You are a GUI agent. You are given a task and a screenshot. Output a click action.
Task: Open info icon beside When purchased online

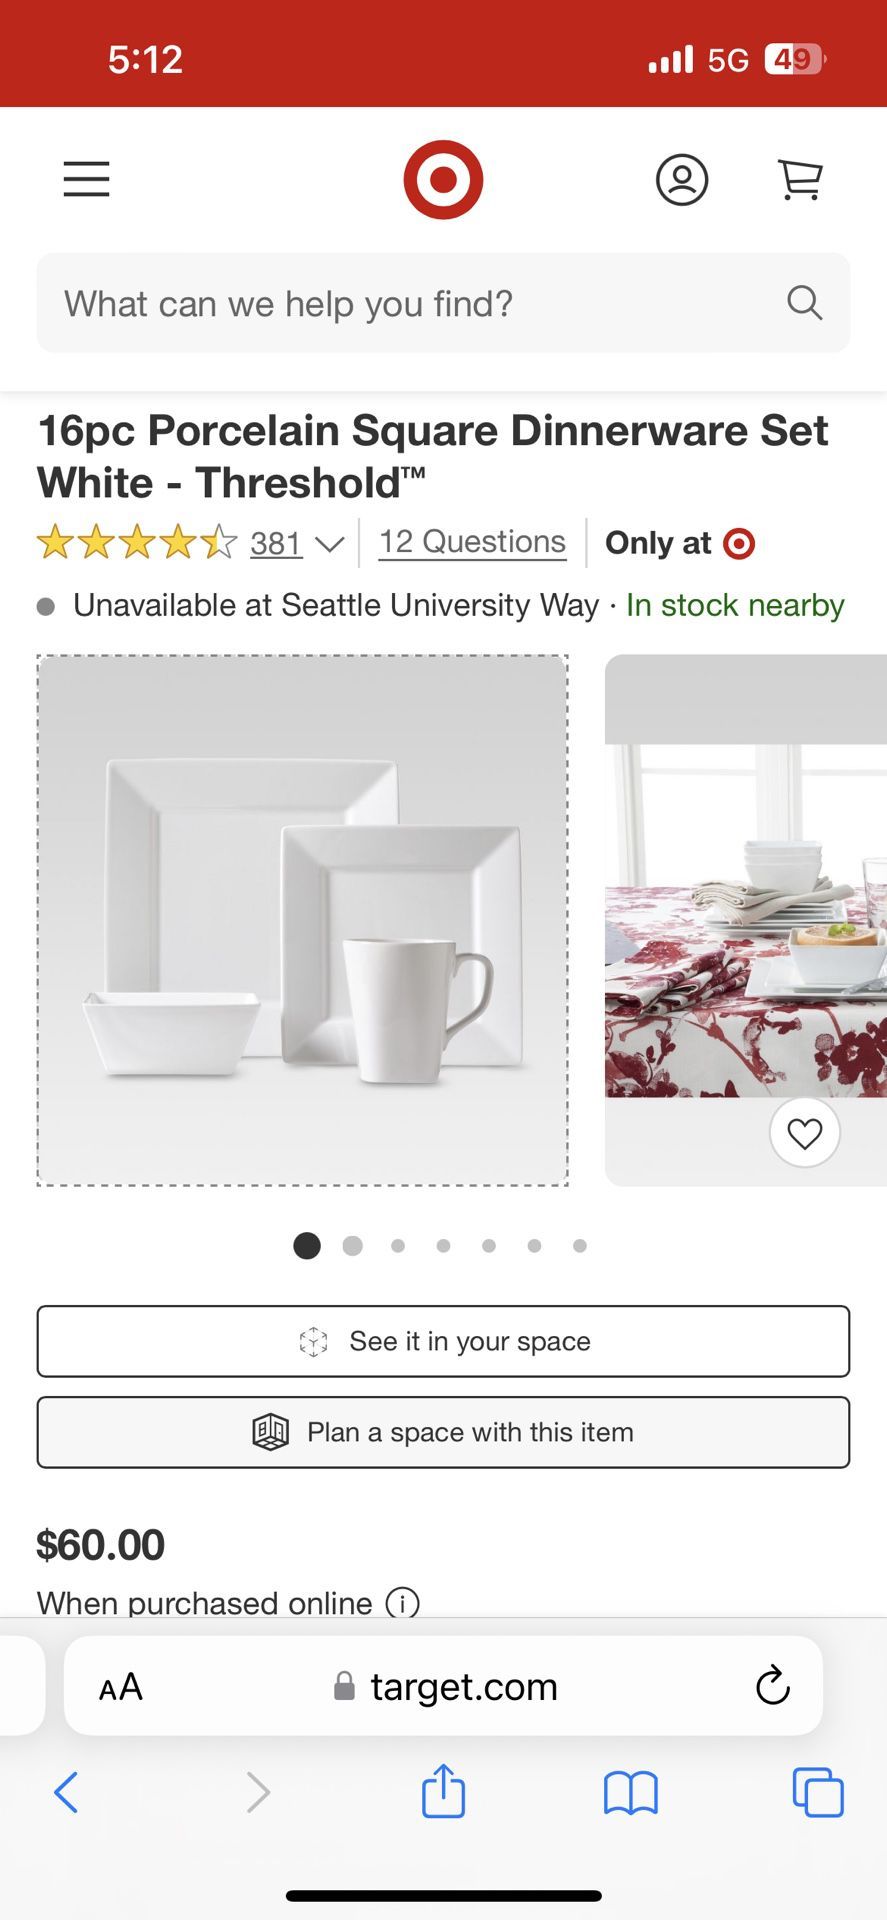coord(402,1603)
